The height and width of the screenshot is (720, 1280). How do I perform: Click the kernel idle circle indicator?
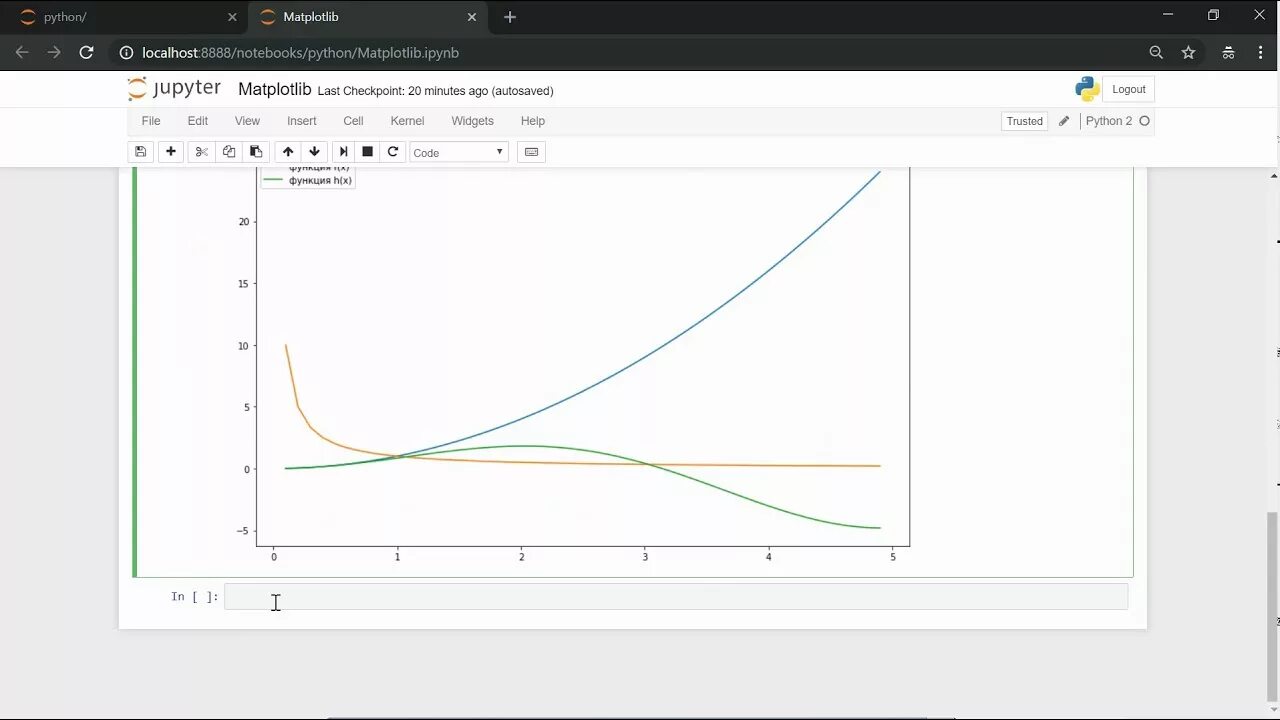[x=1145, y=121]
